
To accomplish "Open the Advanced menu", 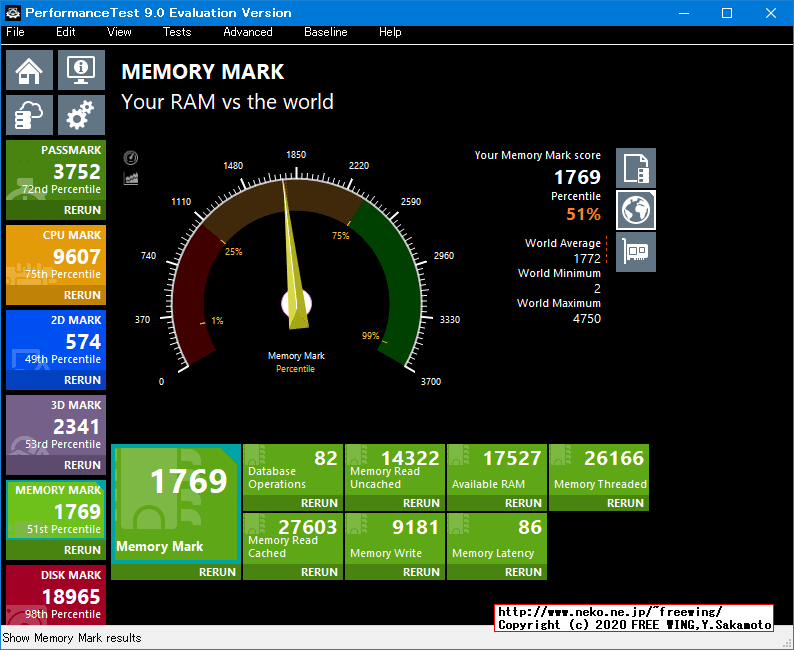I will click(x=247, y=32).
